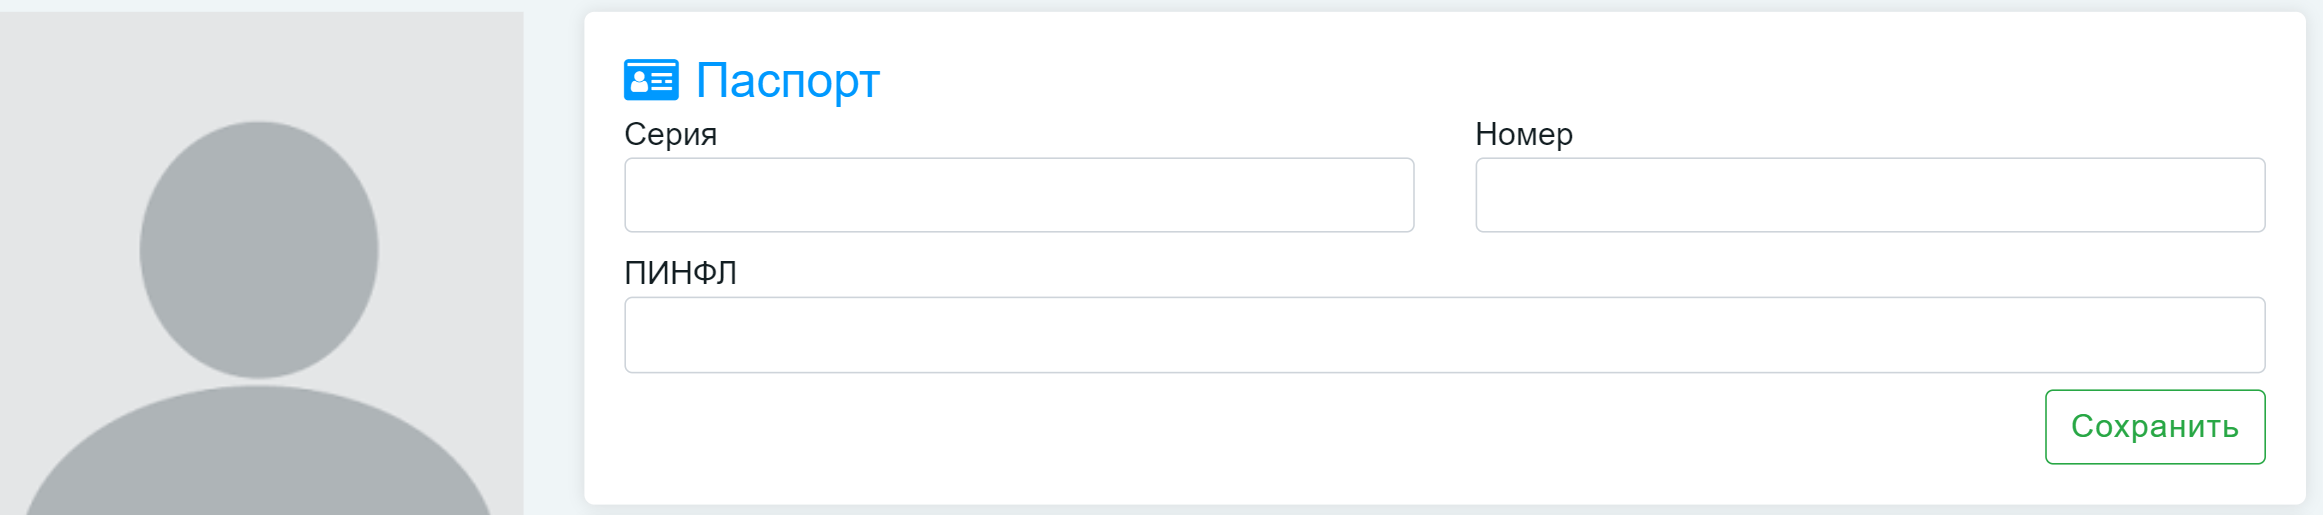Click blank space between Серия and Номер fields

click(x=1445, y=195)
